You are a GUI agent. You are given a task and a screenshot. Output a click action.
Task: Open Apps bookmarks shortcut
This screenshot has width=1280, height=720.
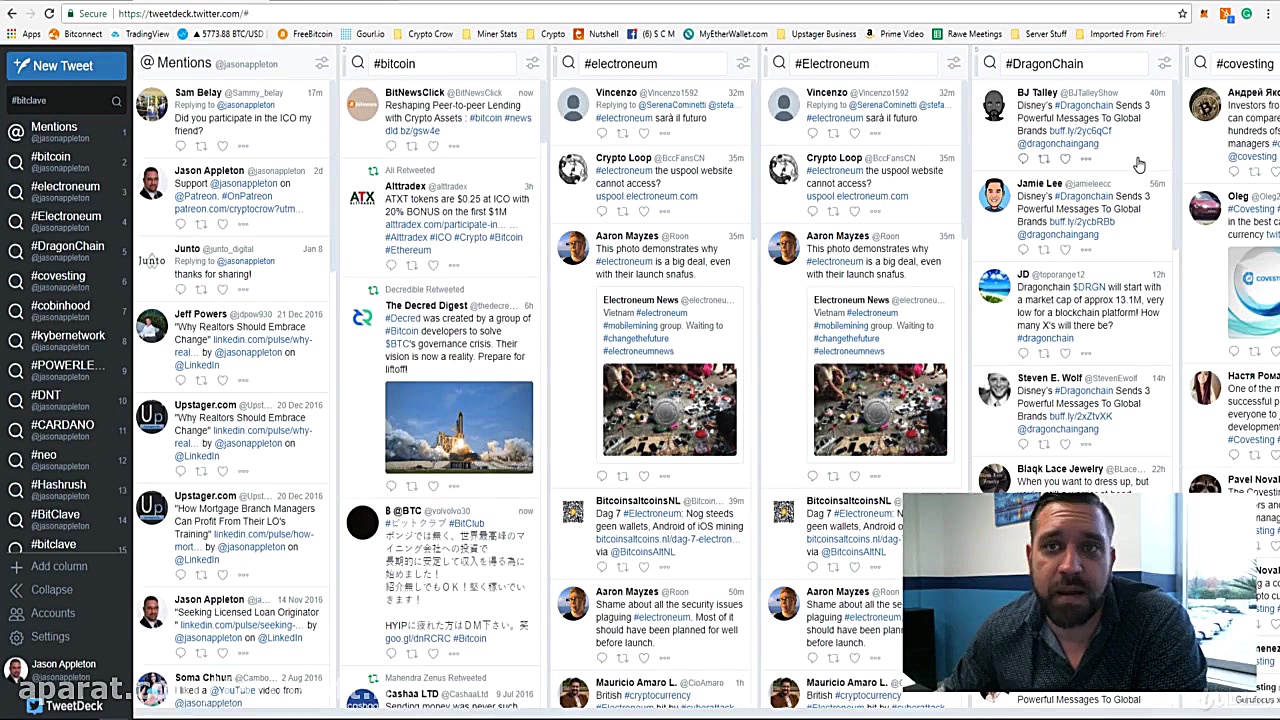coord(23,34)
